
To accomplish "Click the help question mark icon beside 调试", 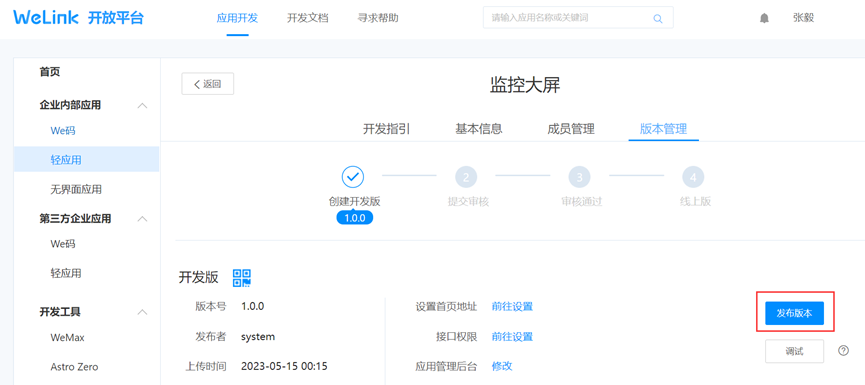I will pyautogui.click(x=843, y=350).
